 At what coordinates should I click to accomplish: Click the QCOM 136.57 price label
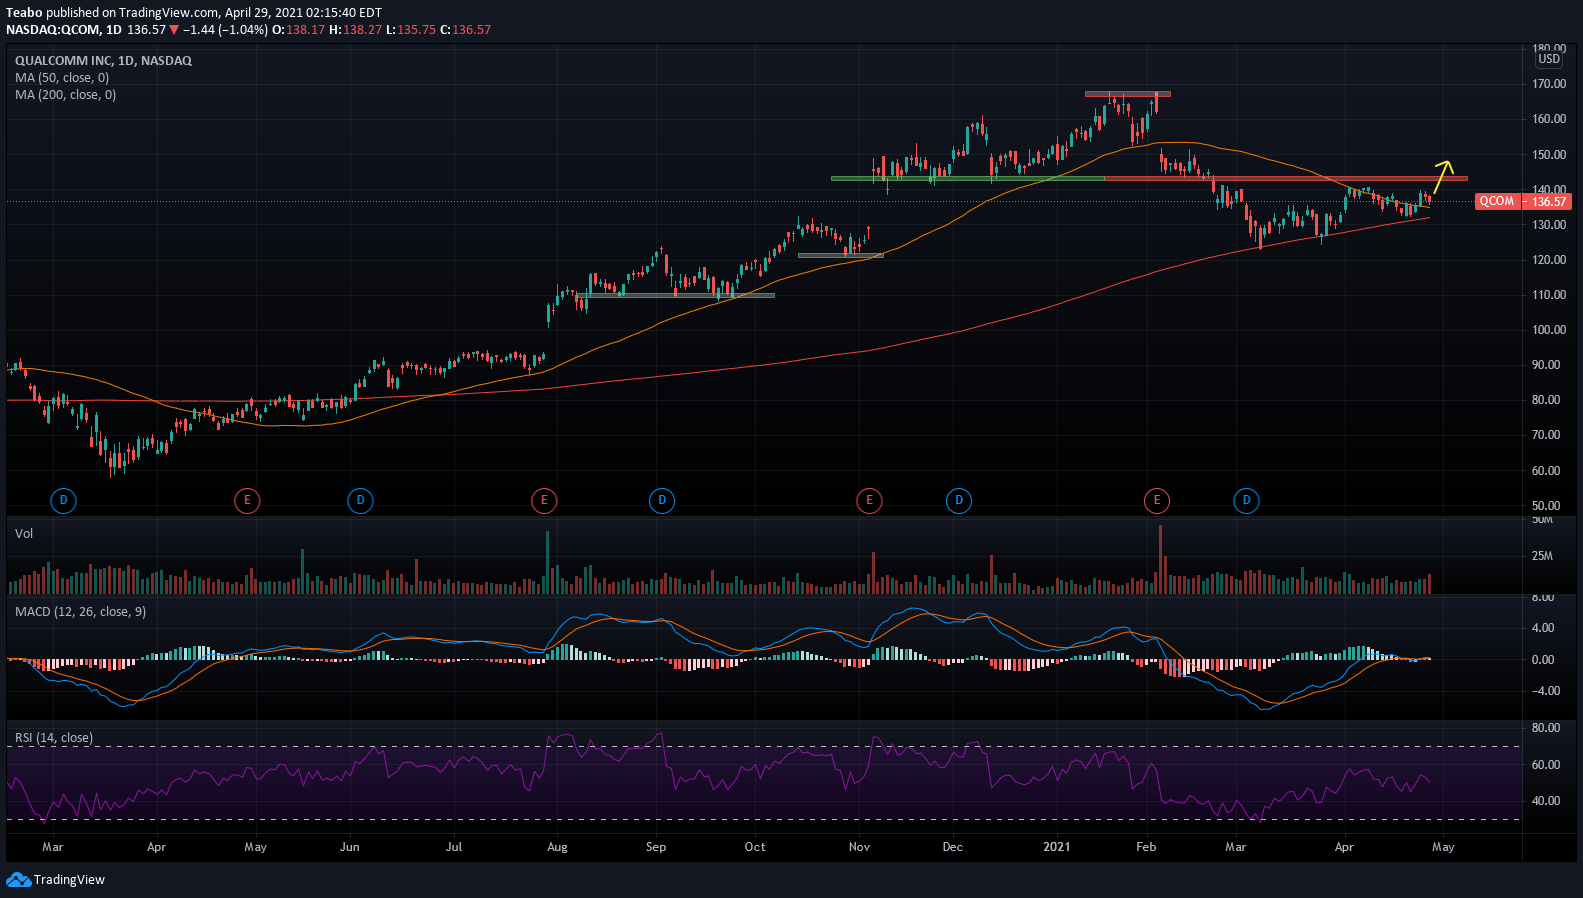(x=1523, y=201)
